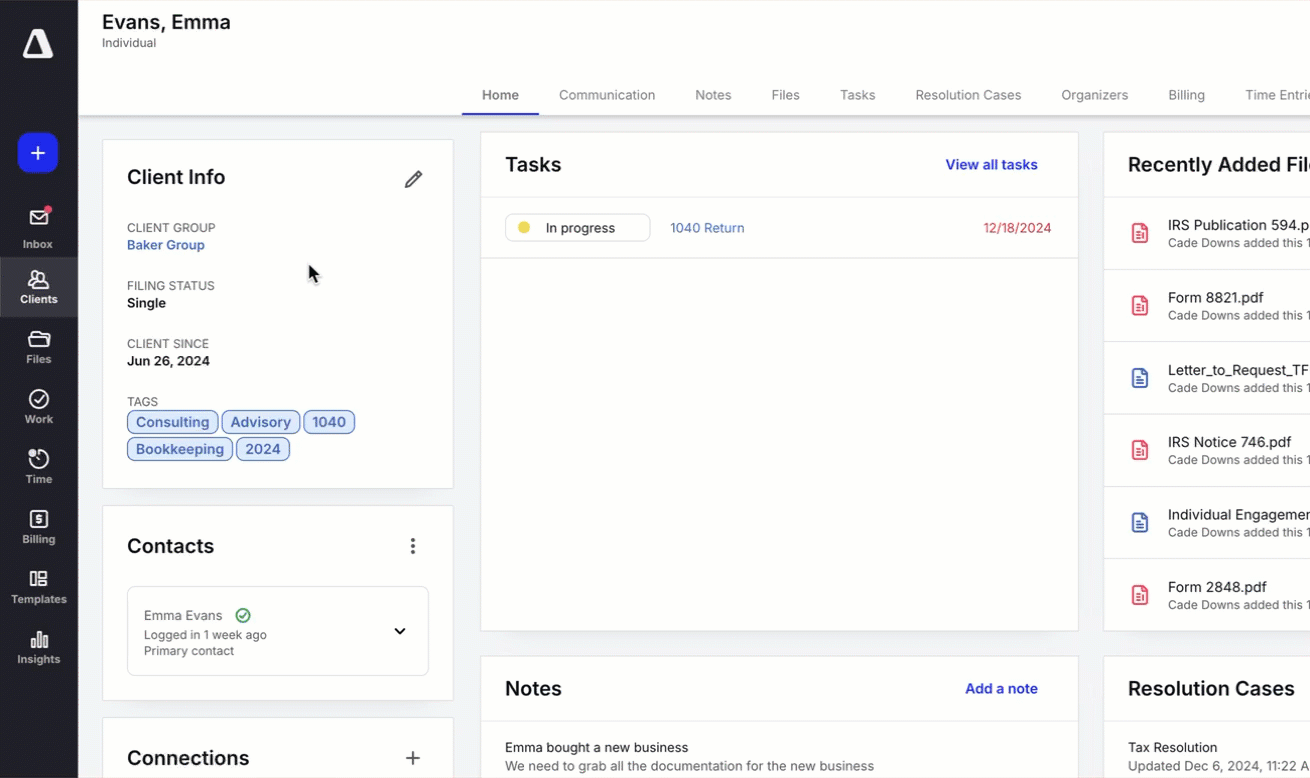Switch to the Communication tab
Image resolution: width=1310 pixels, height=778 pixels.
pyautogui.click(x=607, y=95)
